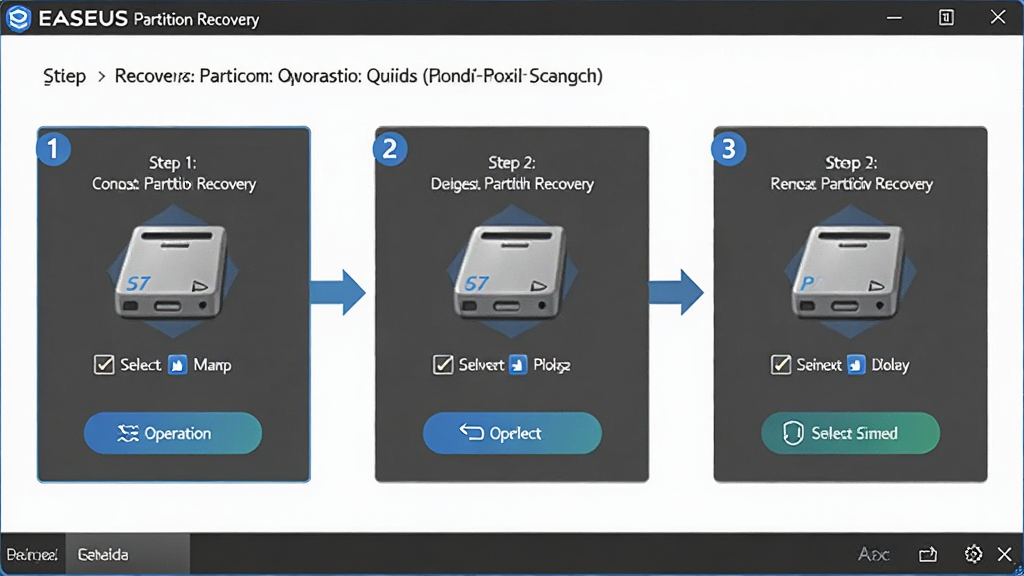The width and height of the screenshot is (1024, 576).
Task: Click the blue icon beside Dolay label
Action: 856,364
